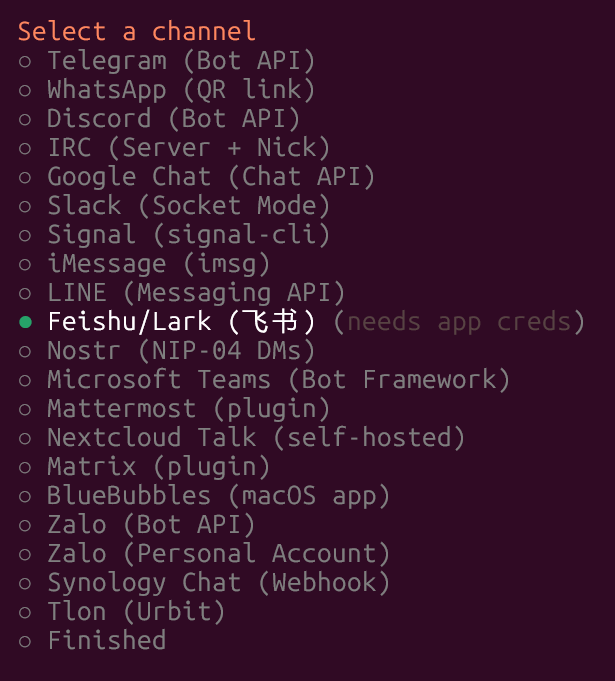Choose Slack (Socket Mode) channel
The image size is (615, 681).
click(188, 206)
